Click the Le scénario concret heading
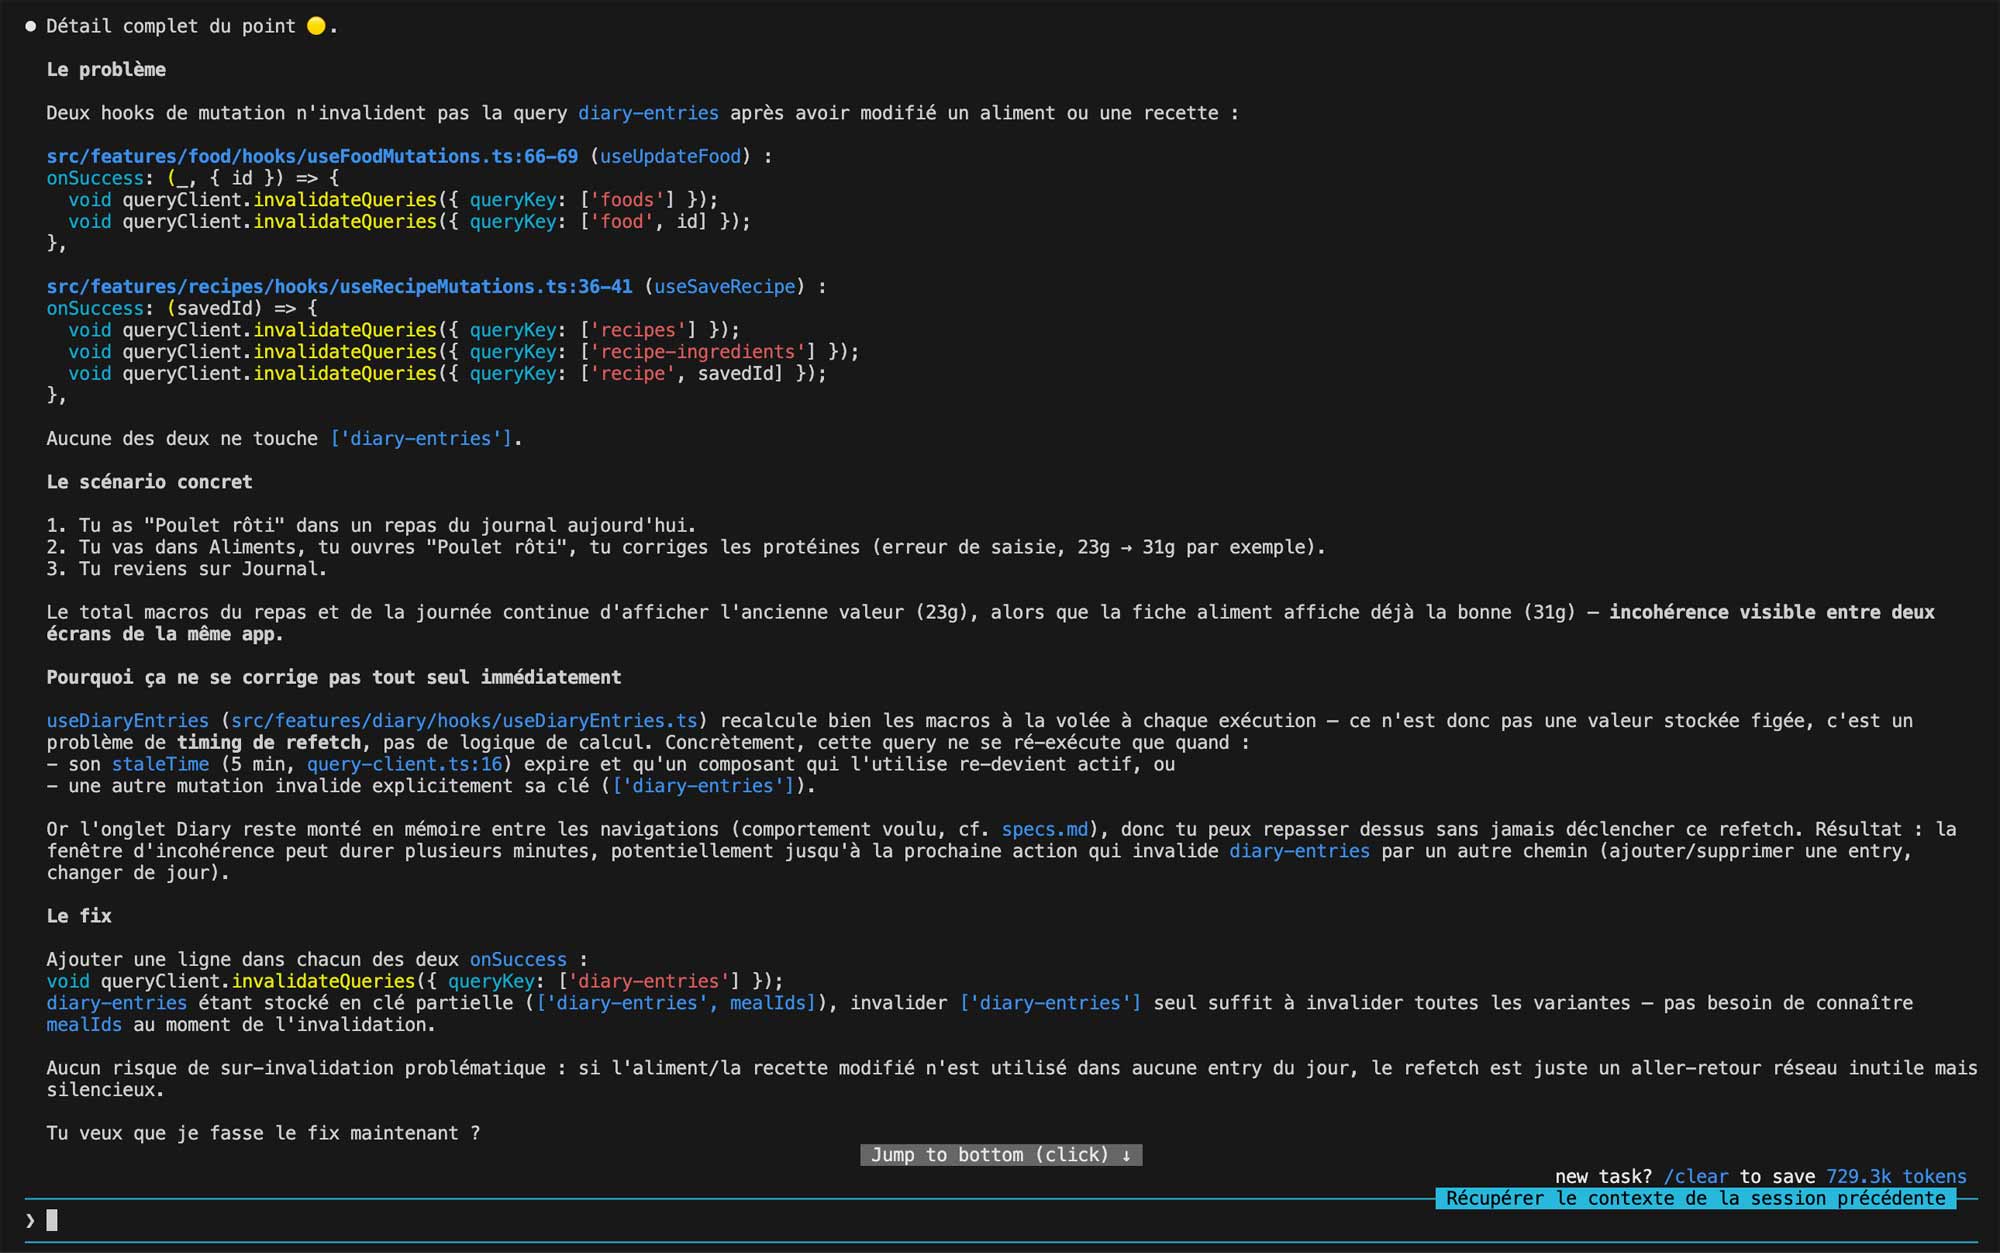The image size is (2000, 1253). [x=149, y=482]
